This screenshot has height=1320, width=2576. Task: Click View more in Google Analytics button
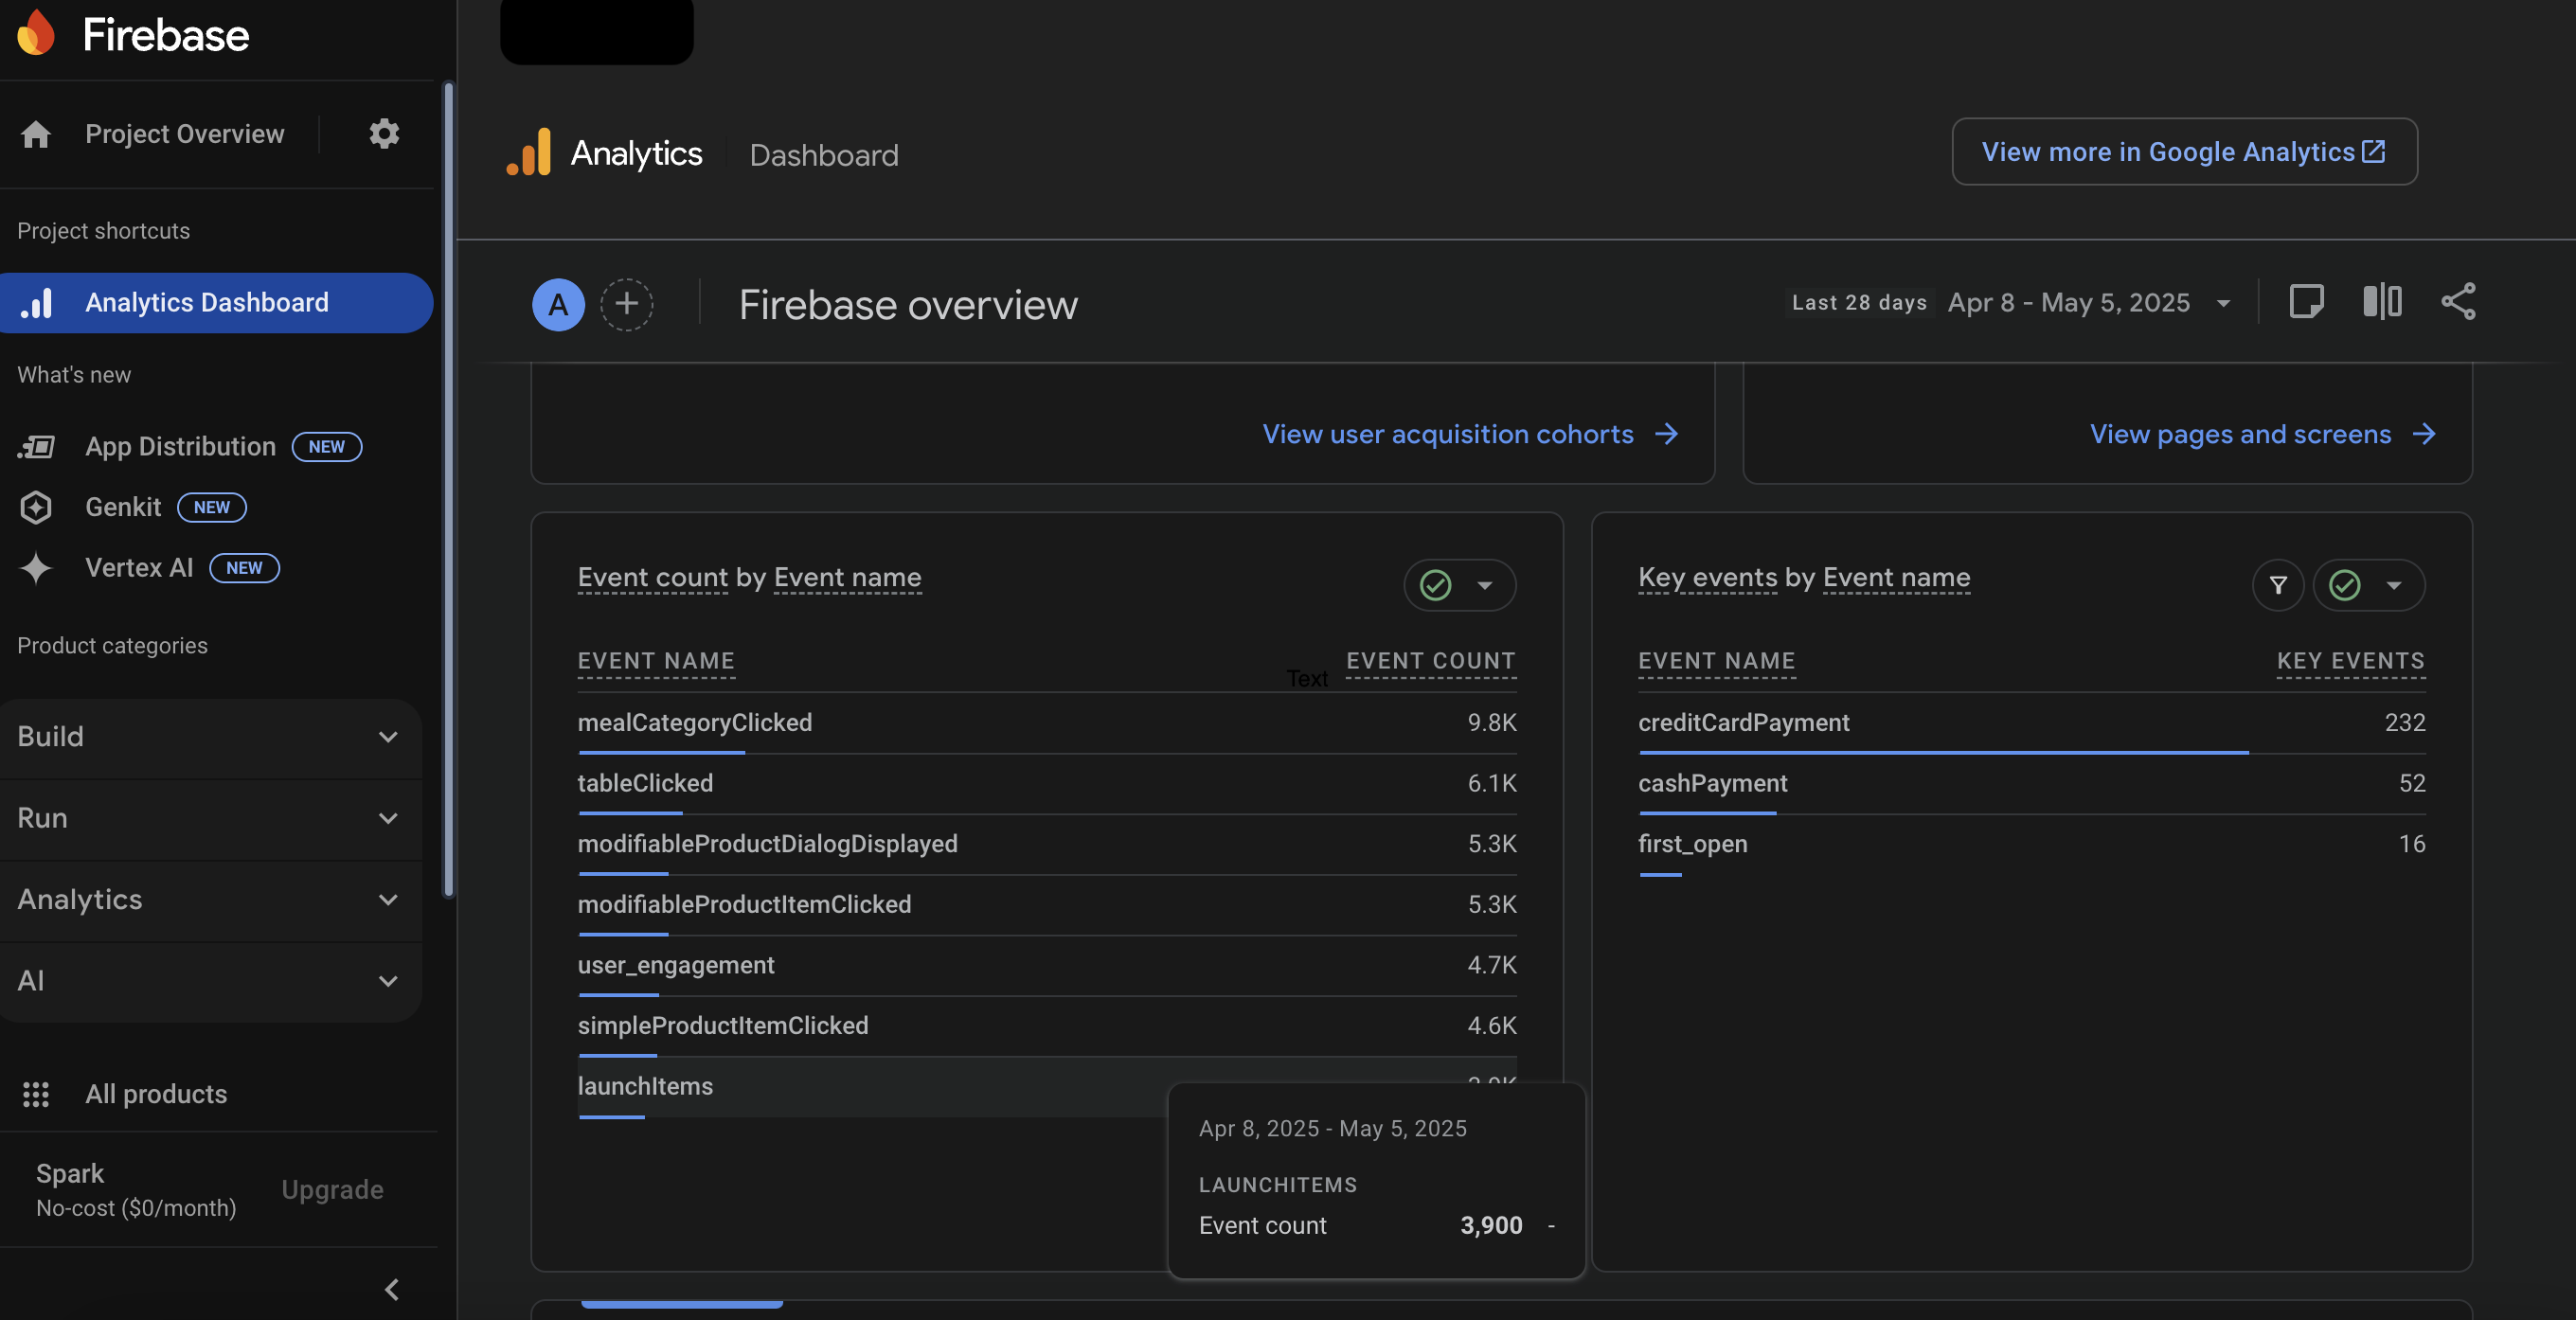(x=2184, y=151)
